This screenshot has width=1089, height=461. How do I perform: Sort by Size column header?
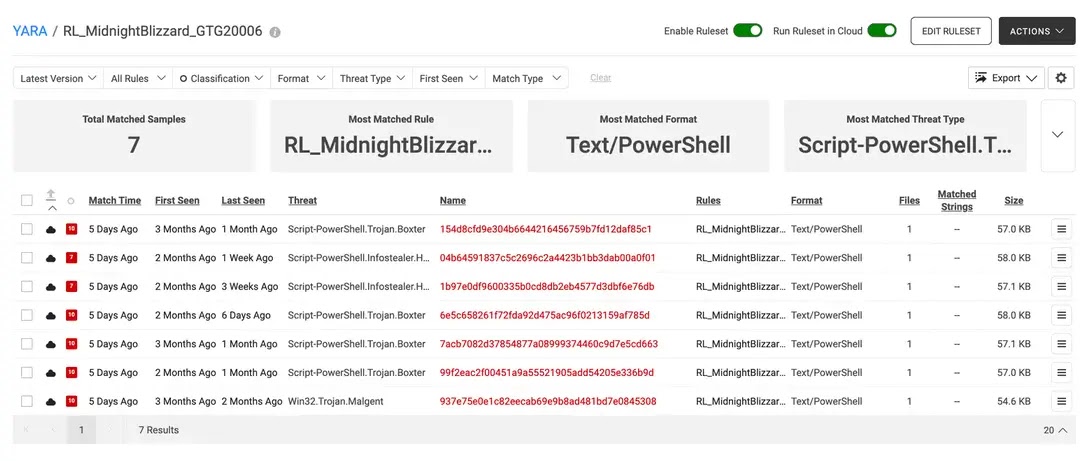[1013, 201]
